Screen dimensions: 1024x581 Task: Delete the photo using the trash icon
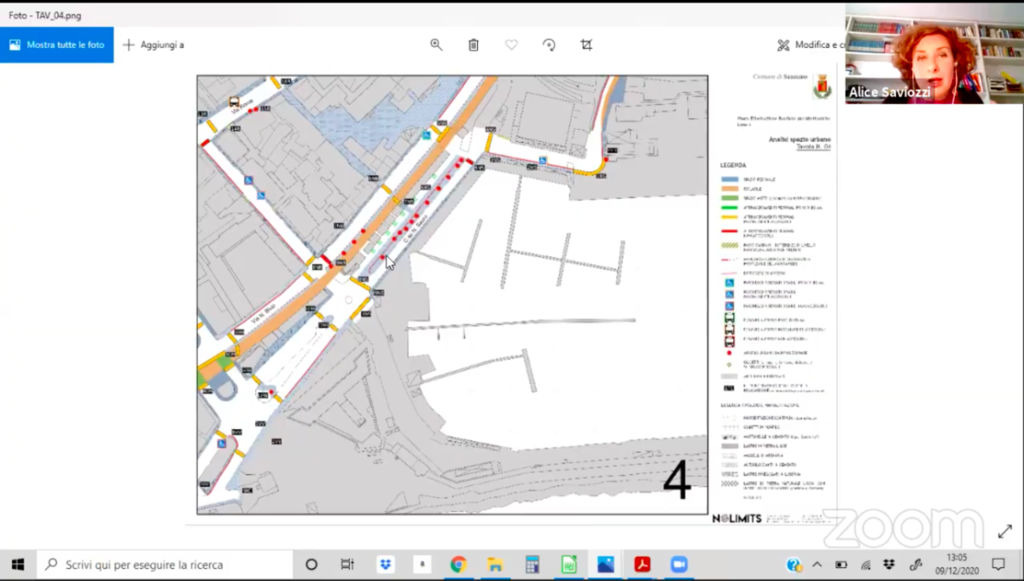tap(474, 45)
